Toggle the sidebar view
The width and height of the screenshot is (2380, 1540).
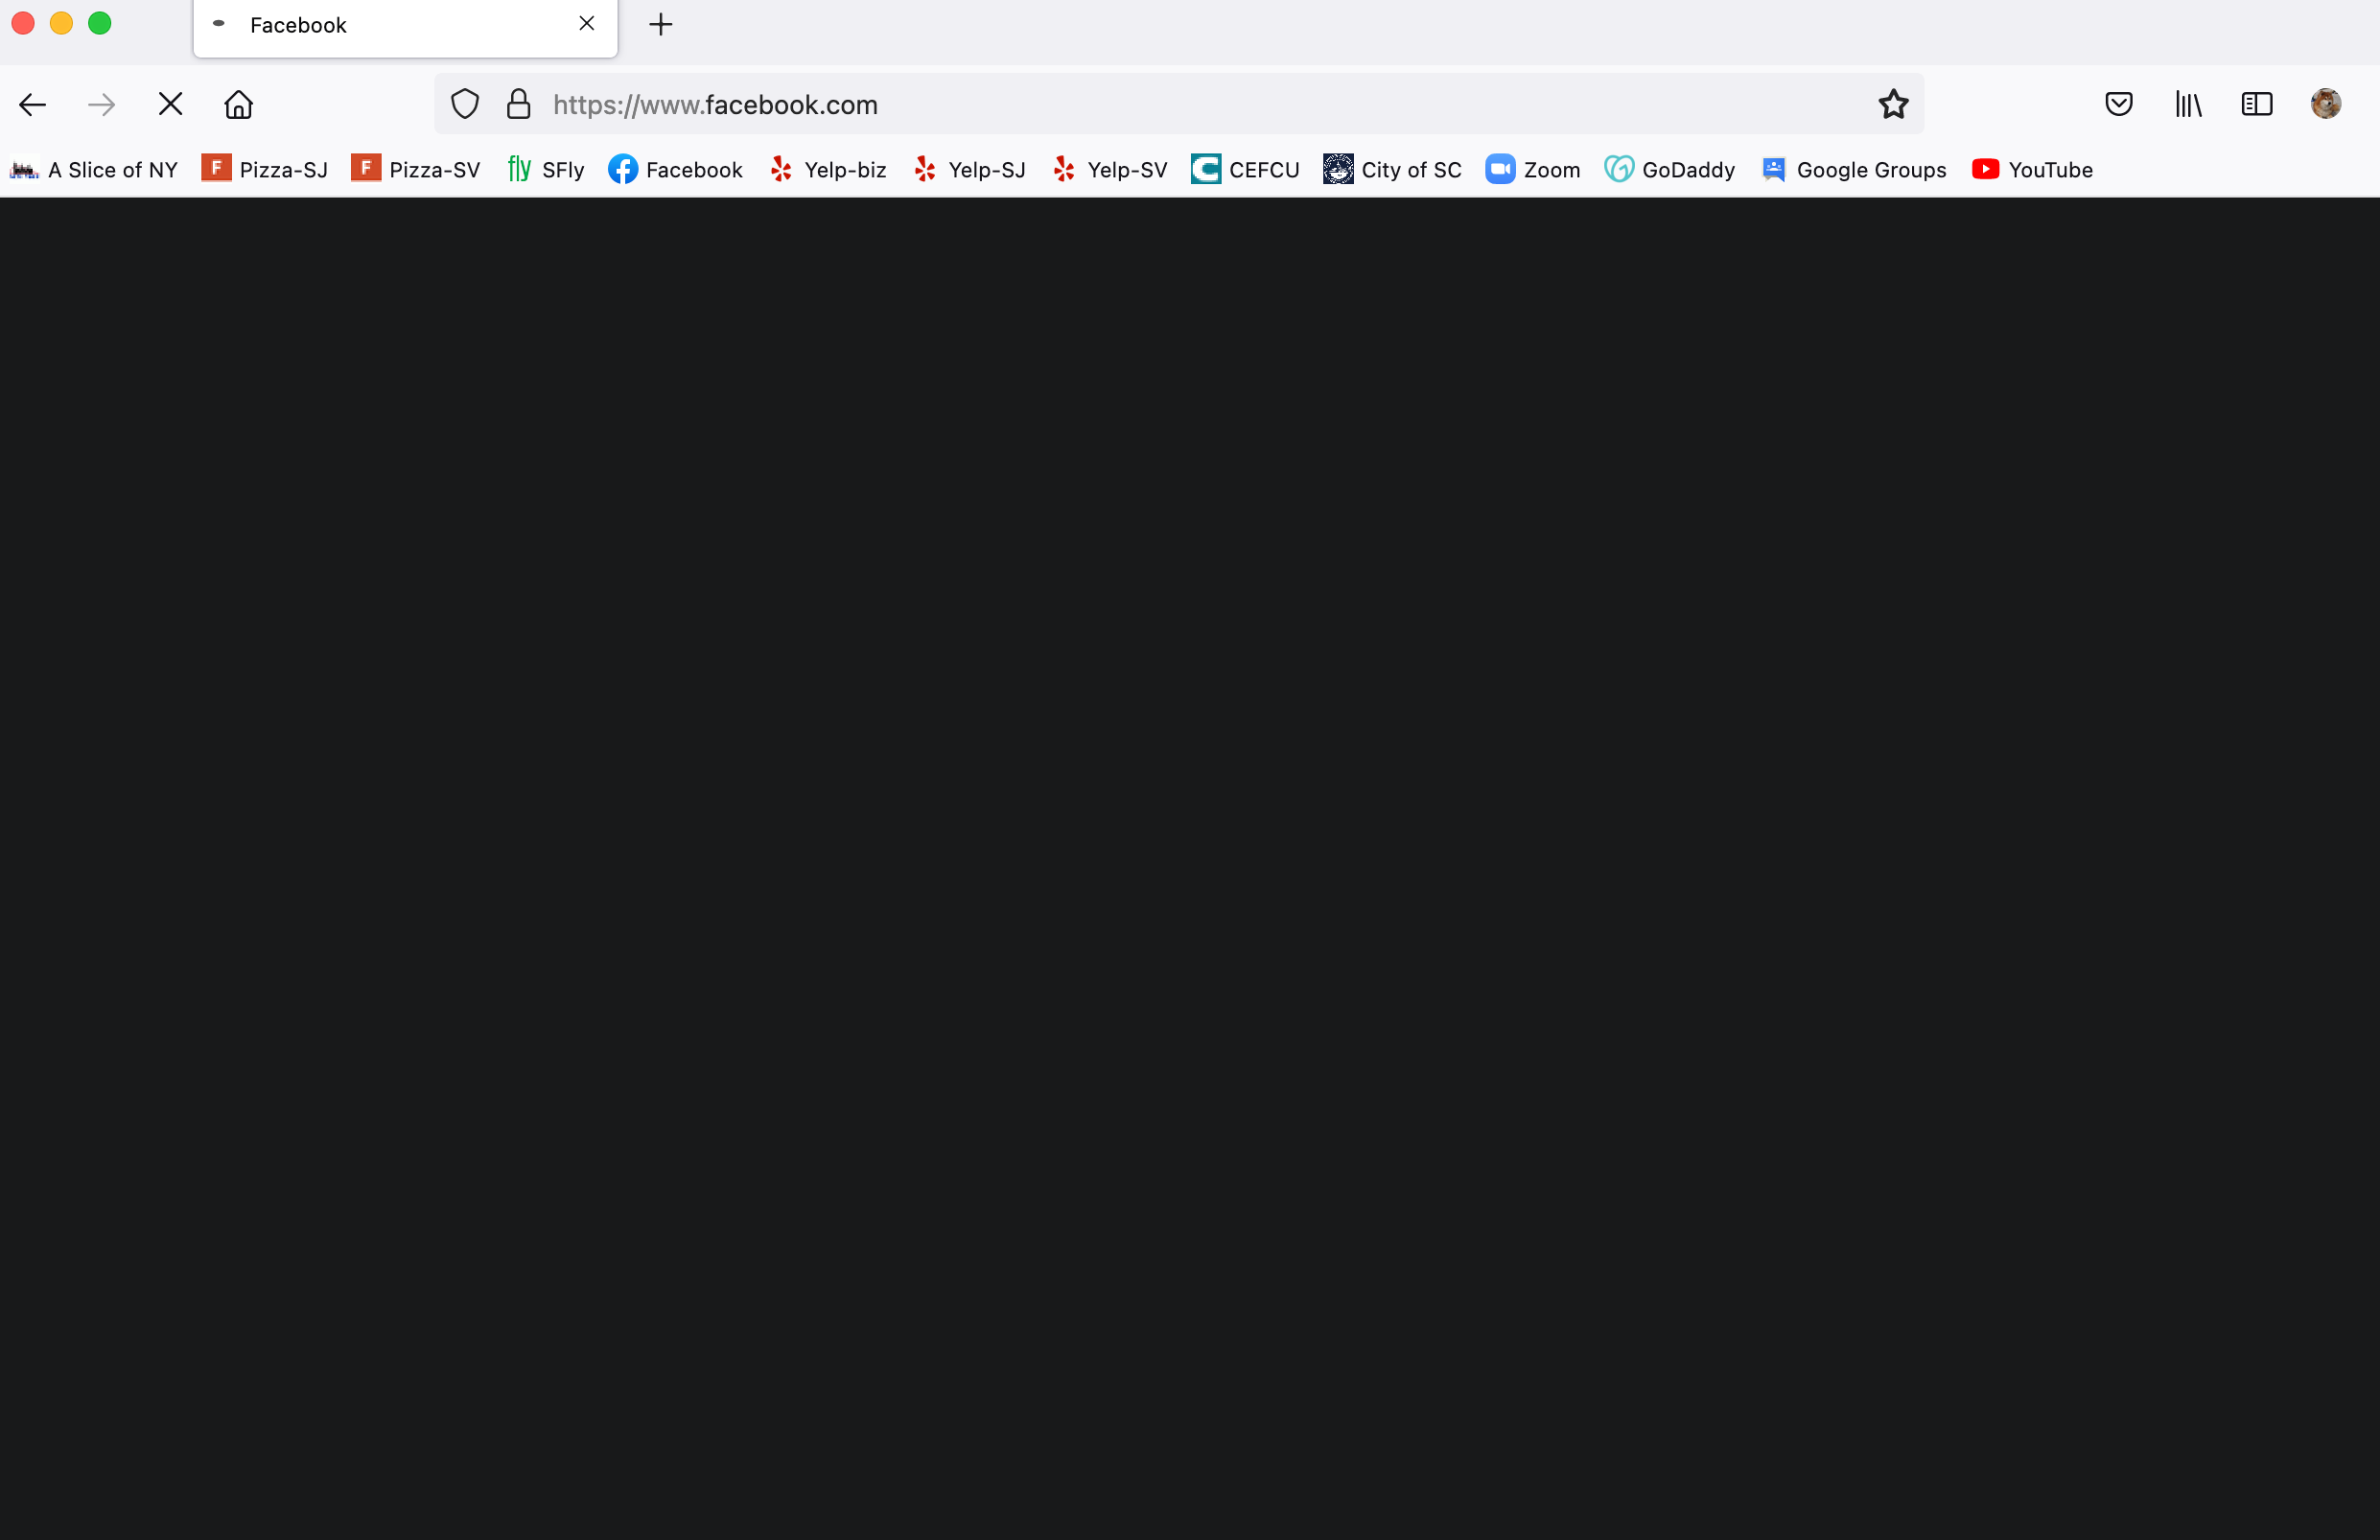coord(2256,105)
